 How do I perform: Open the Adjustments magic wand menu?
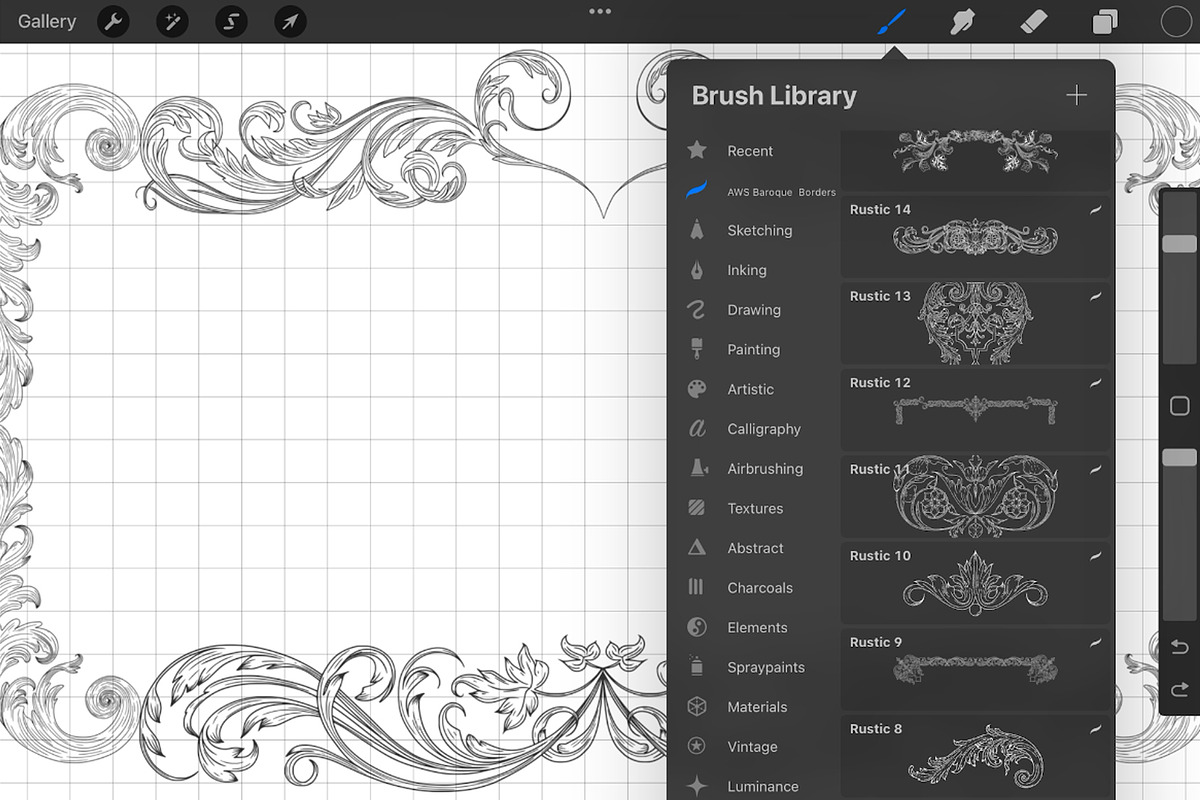click(x=172, y=21)
